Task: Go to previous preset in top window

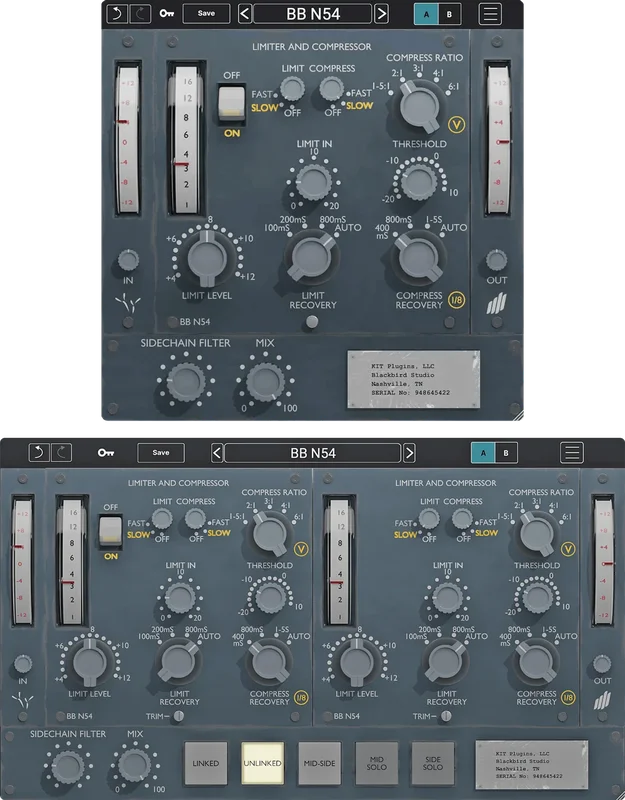Action: pyautogui.click(x=245, y=14)
